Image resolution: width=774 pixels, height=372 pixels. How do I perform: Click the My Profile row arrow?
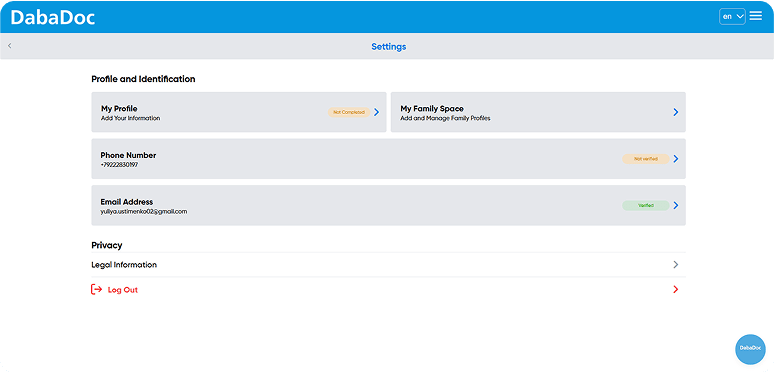377,112
